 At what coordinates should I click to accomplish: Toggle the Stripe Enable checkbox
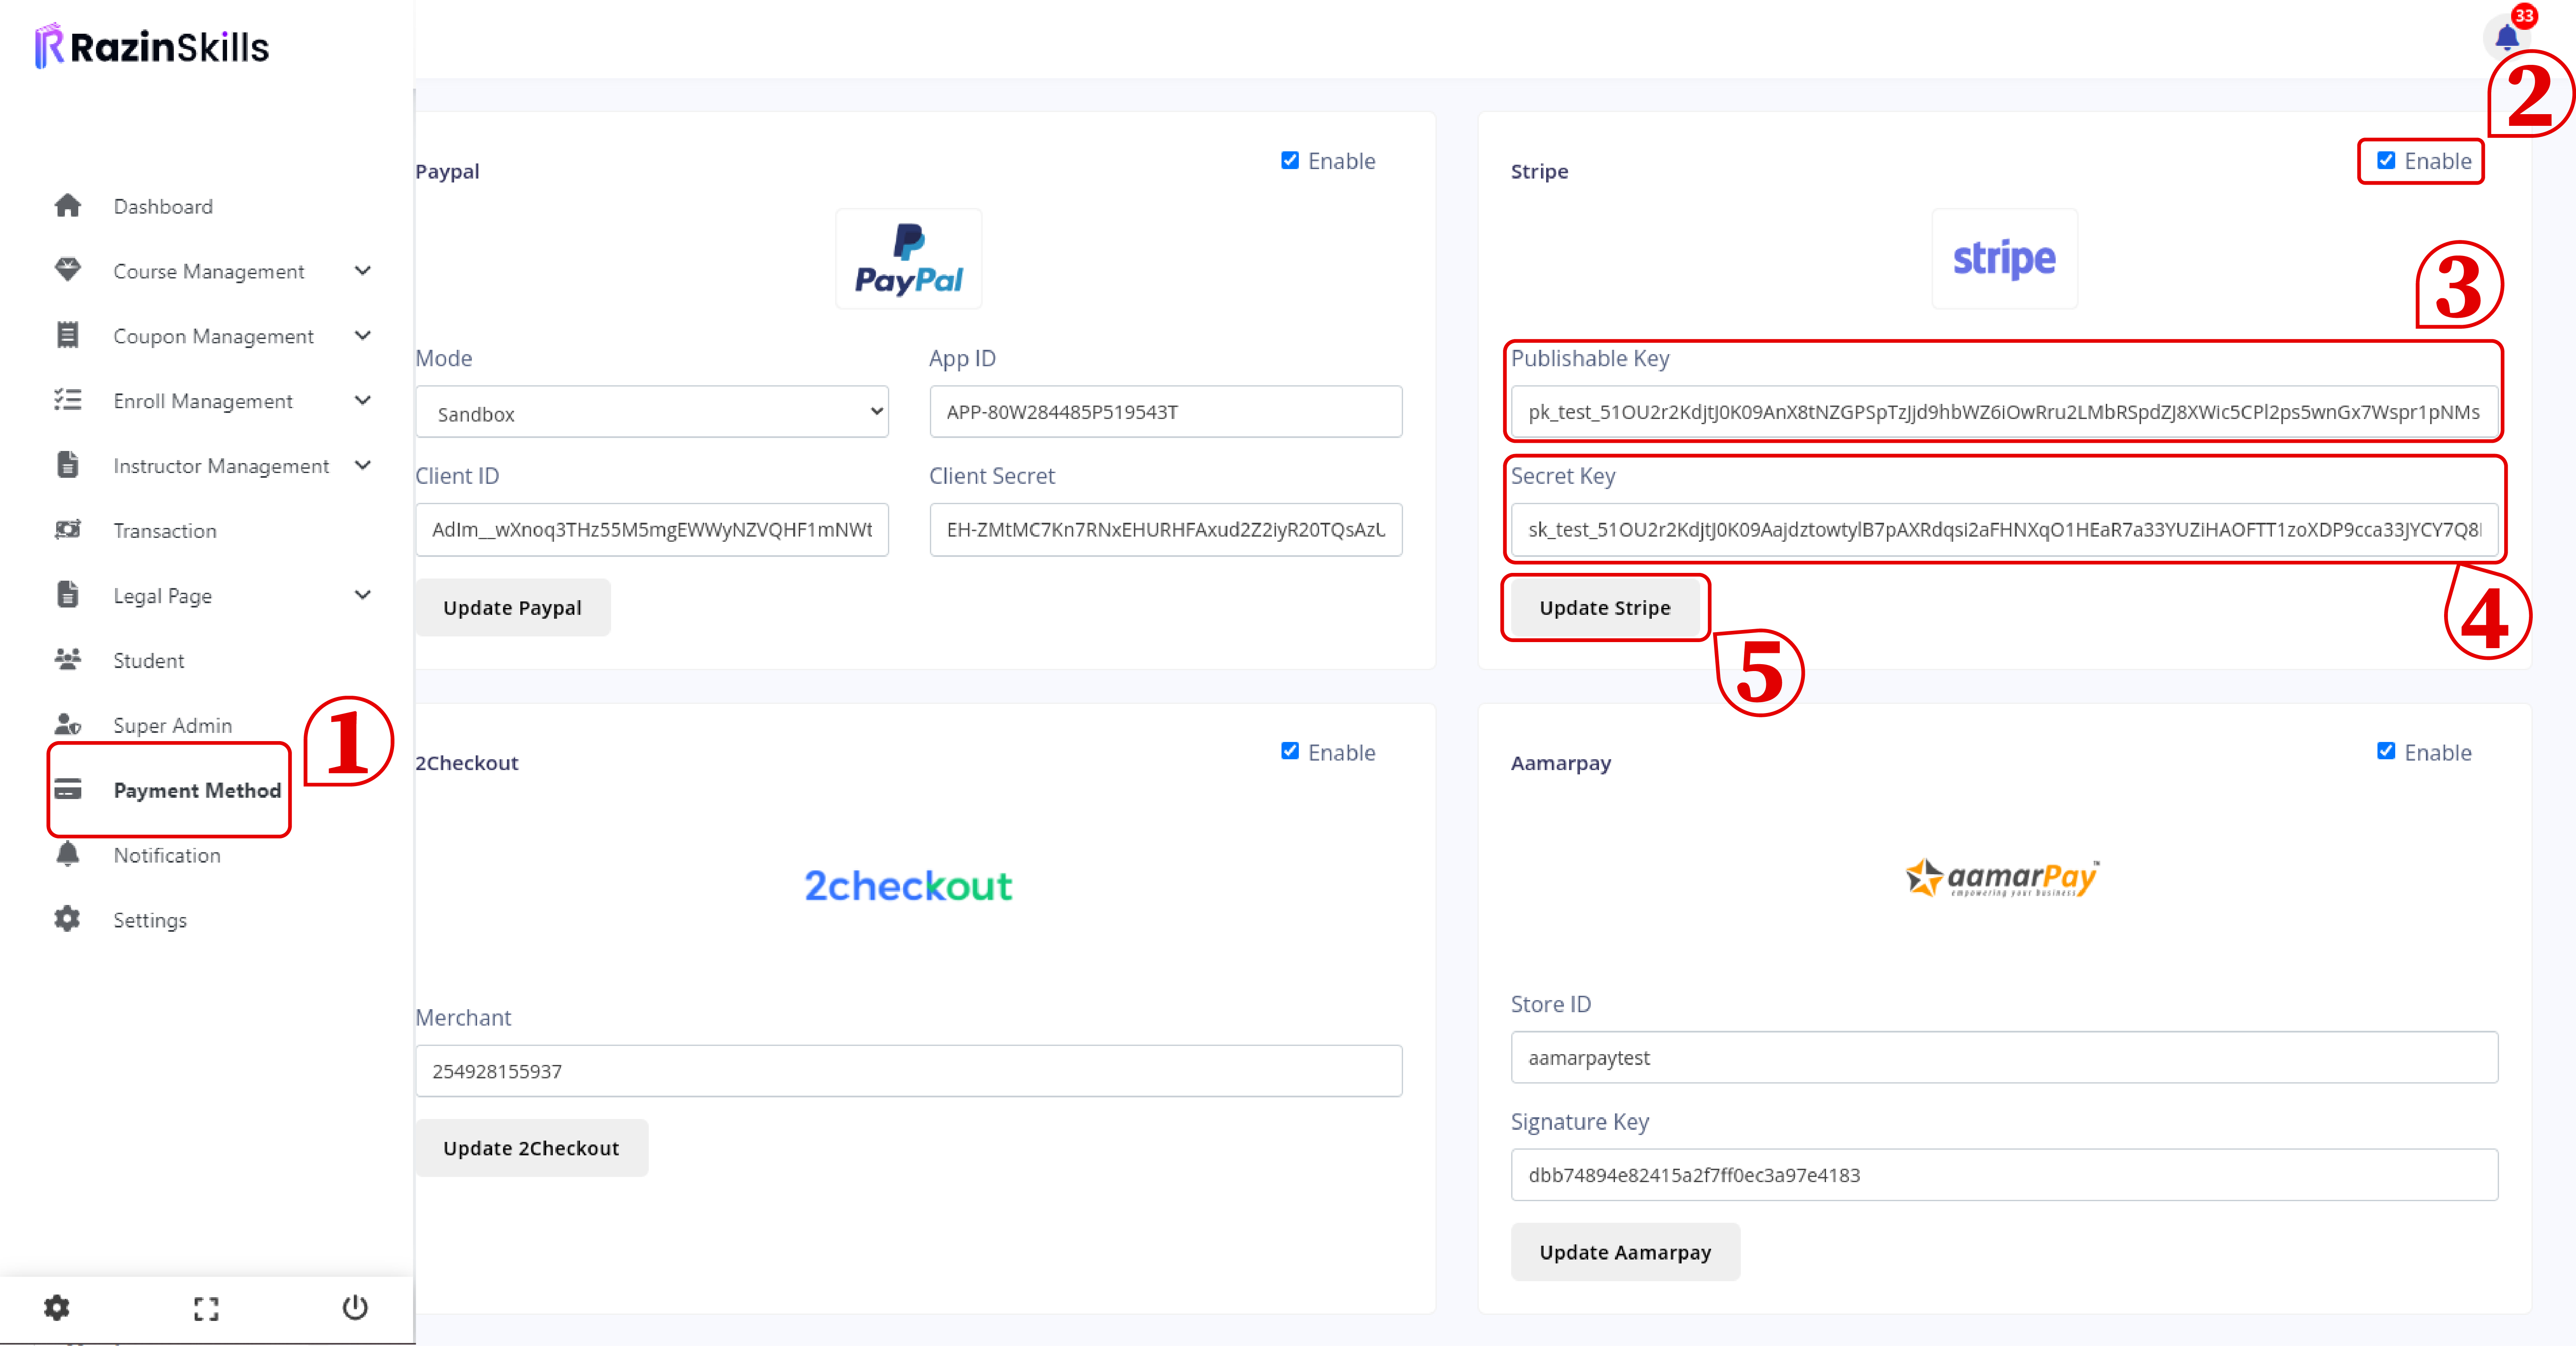point(2386,160)
